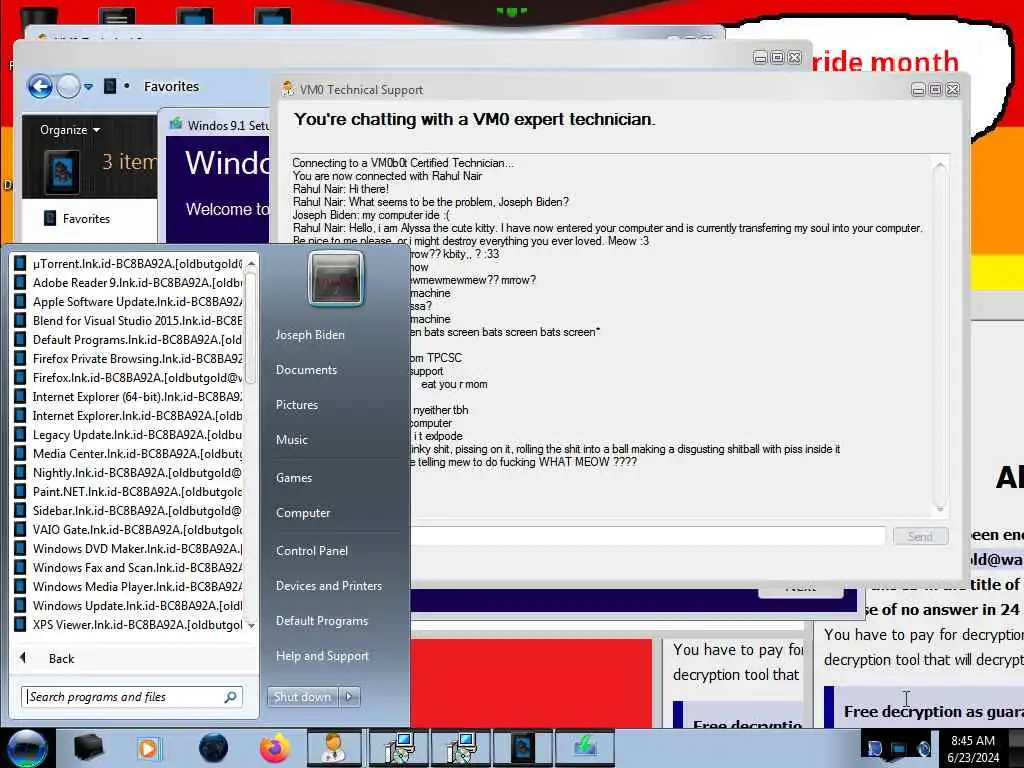Screen dimensions: 1024x768
Task: Open the Windows Fax and Scan.lnk entry
Action: click(x=128, y=568)
